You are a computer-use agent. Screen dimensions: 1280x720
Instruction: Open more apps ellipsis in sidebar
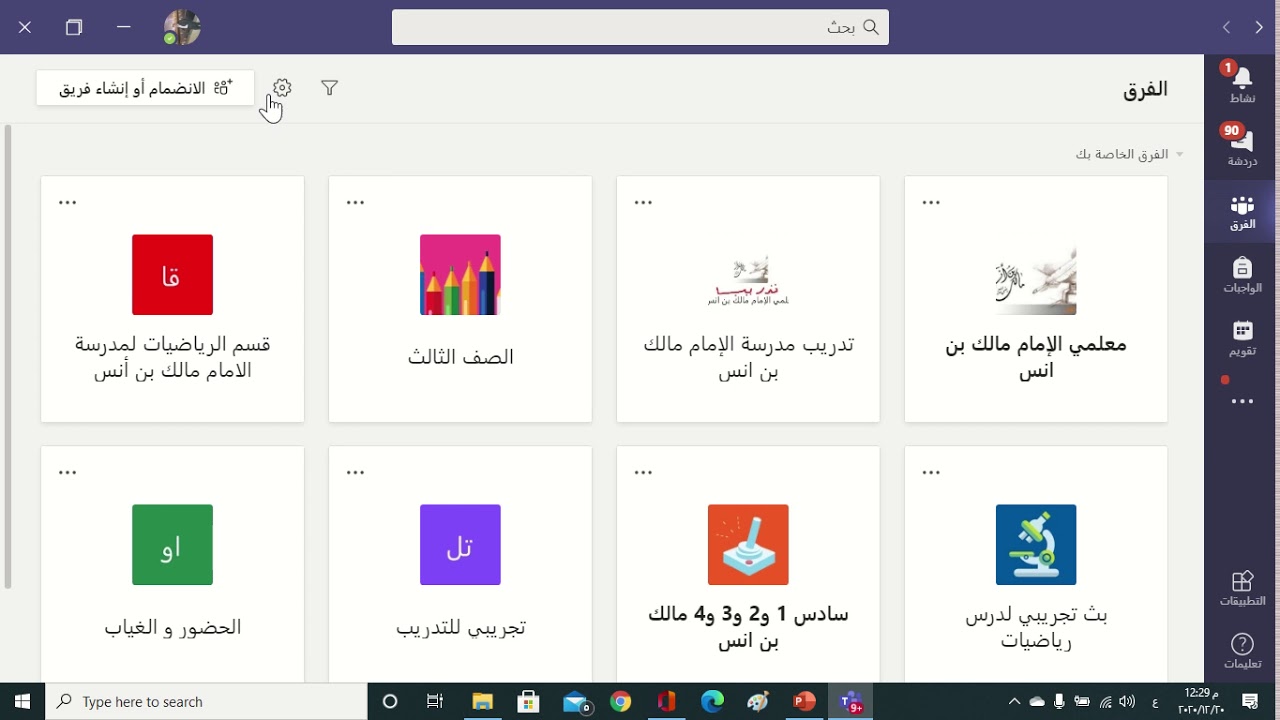point(1242,401)
